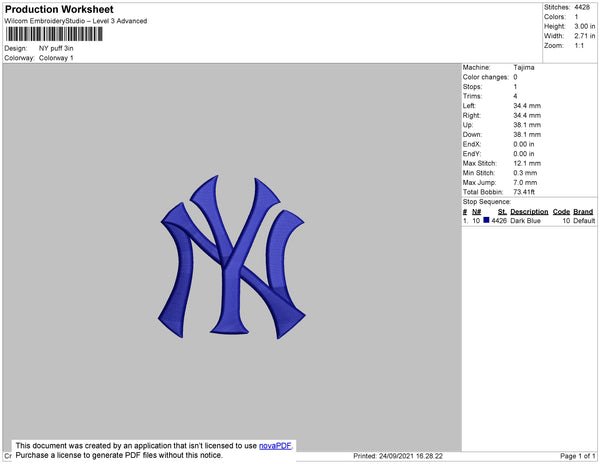
Task: Click the novaPDF hyperlink
Action: (275, 446)
